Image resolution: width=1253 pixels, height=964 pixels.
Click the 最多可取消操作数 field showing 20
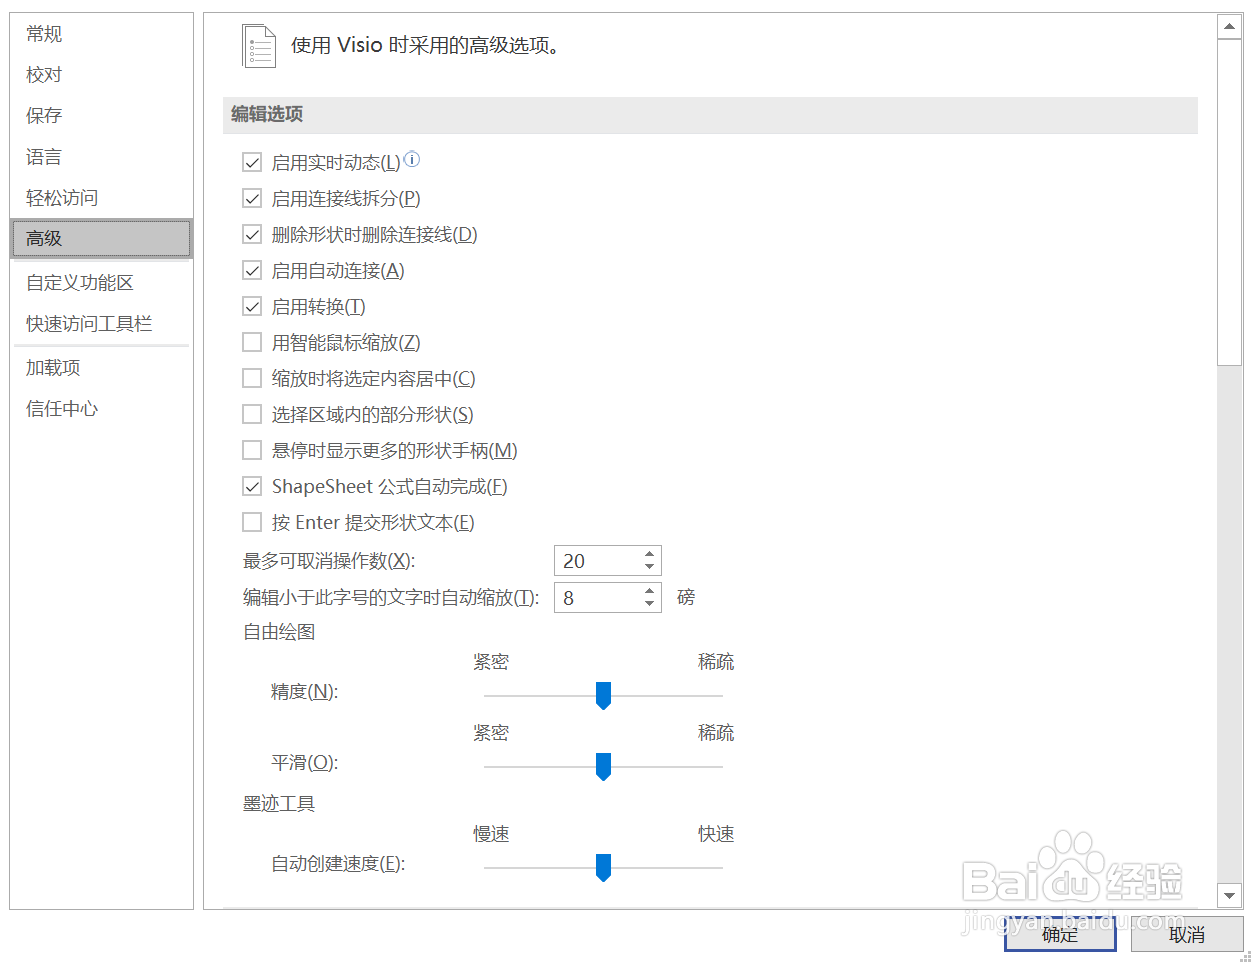pyautogui.click(x=597, y=561)
